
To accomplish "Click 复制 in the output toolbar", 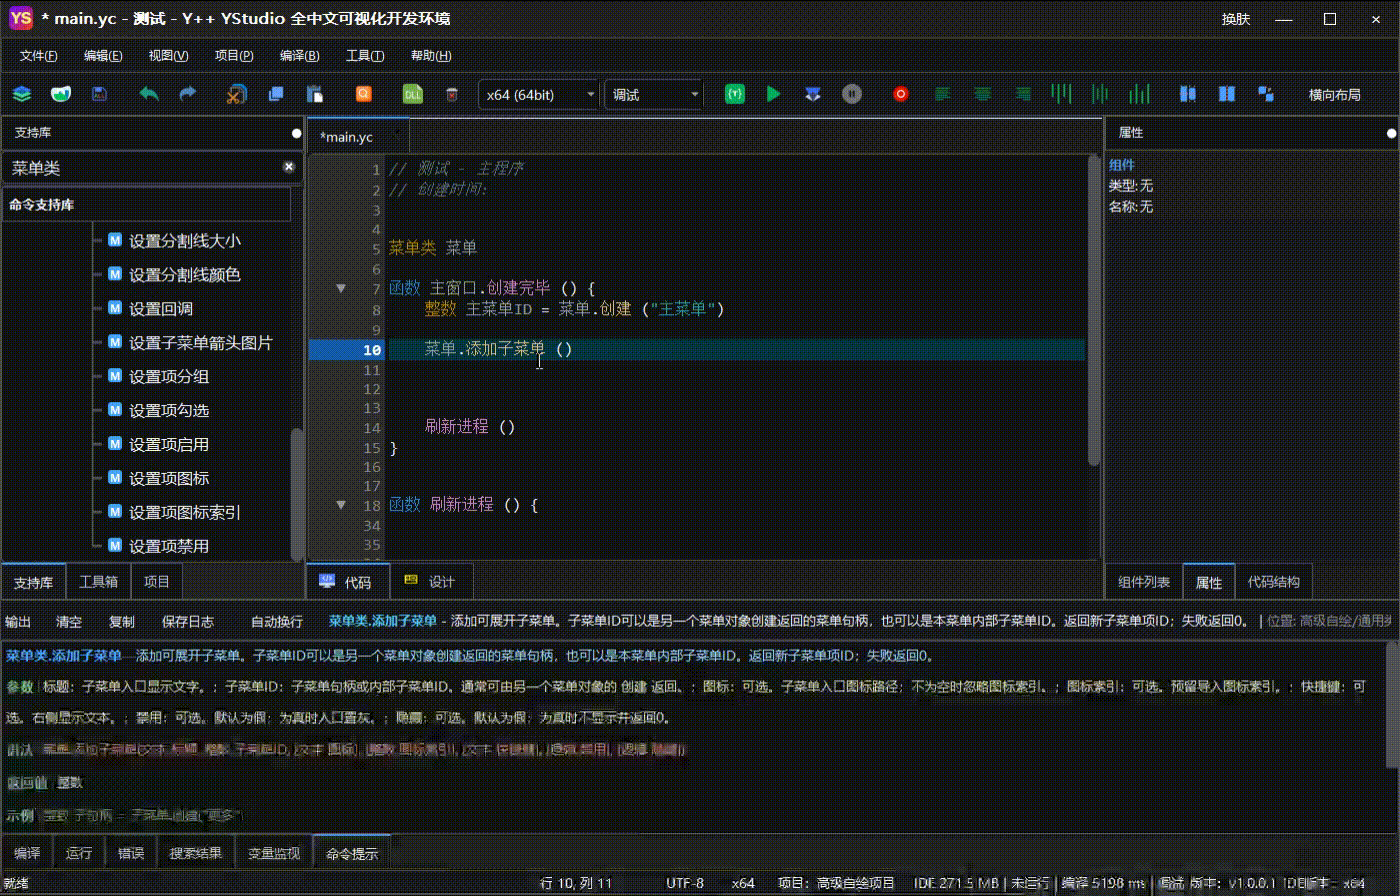I will [122, 622].
